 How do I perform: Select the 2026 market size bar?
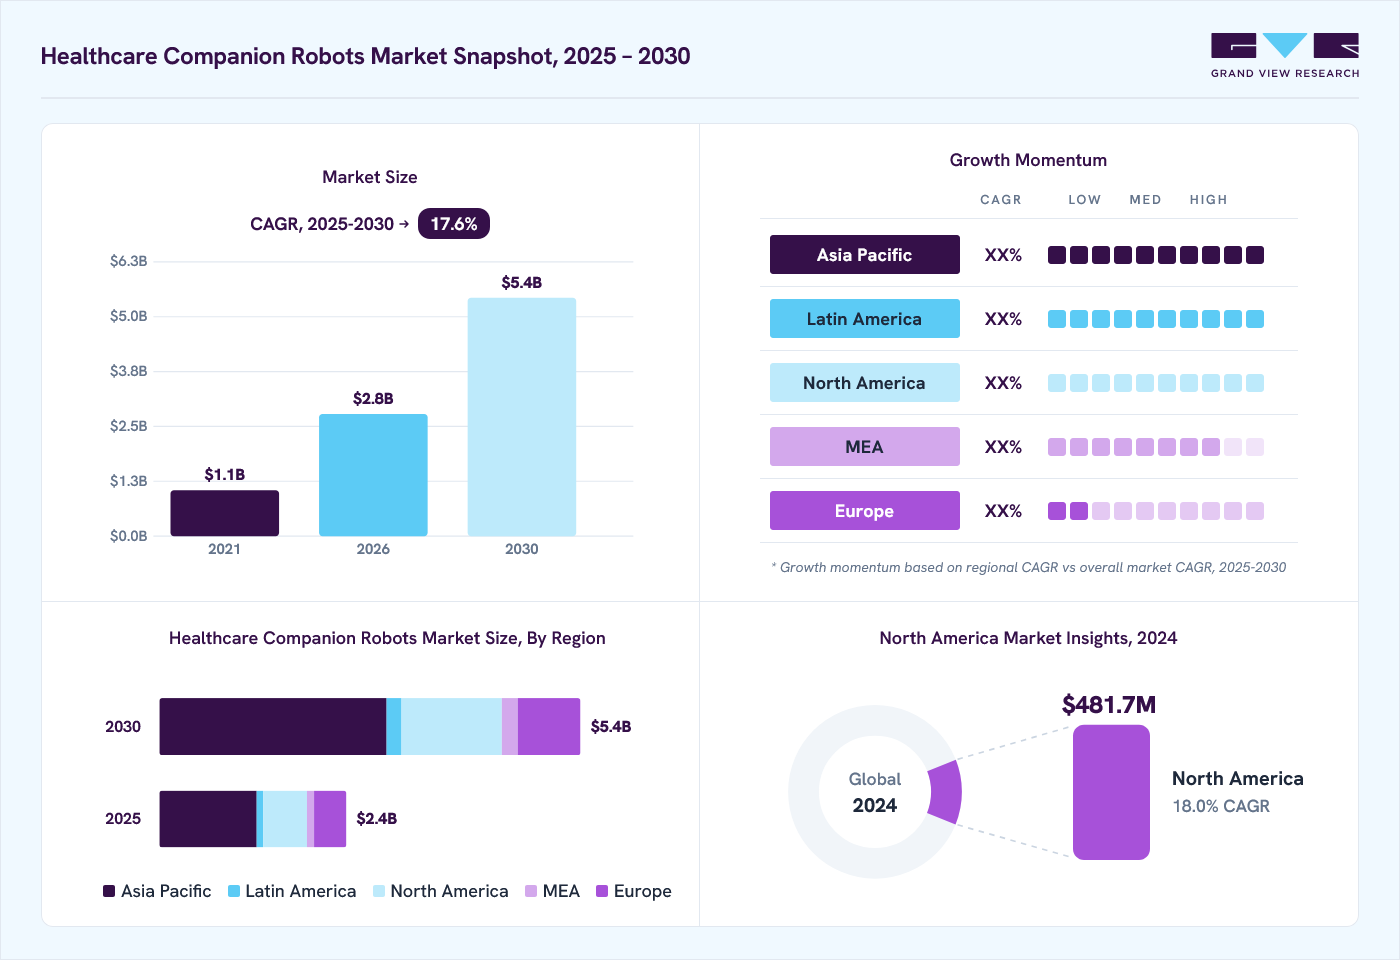373,475
